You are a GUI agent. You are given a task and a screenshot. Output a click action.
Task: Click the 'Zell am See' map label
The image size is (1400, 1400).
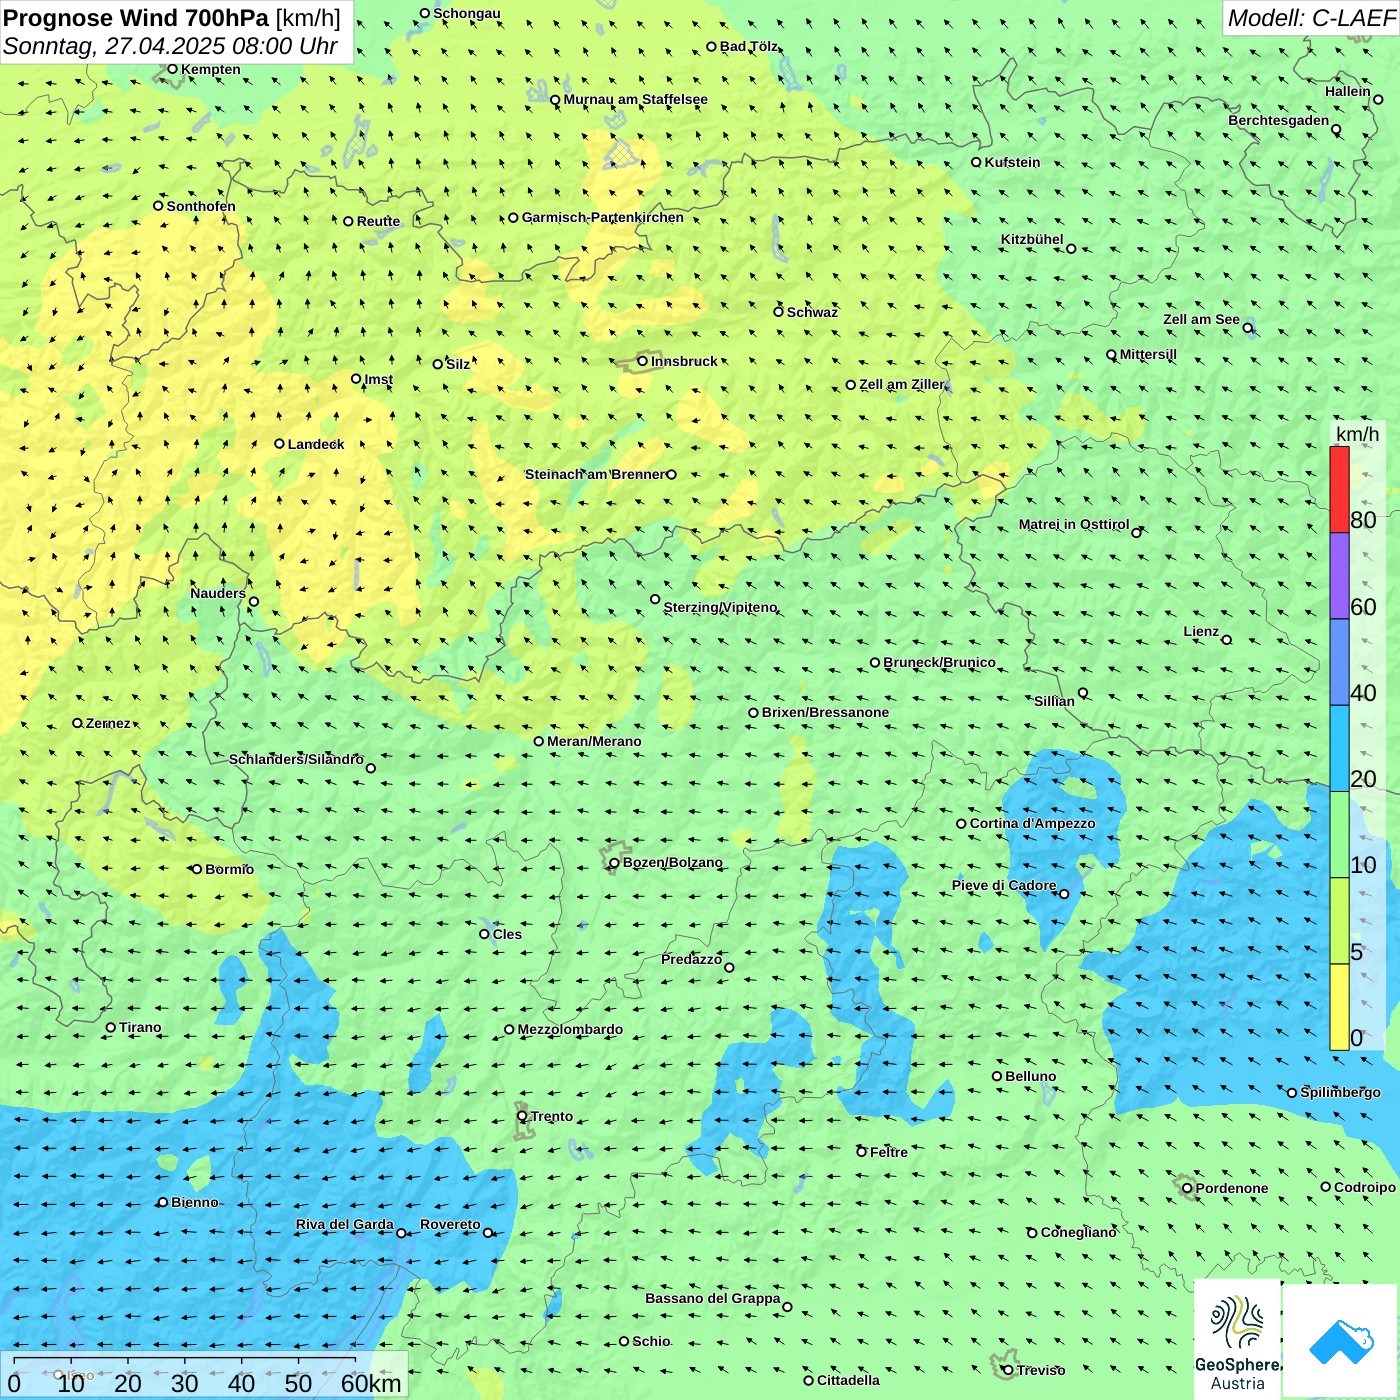1201,319
